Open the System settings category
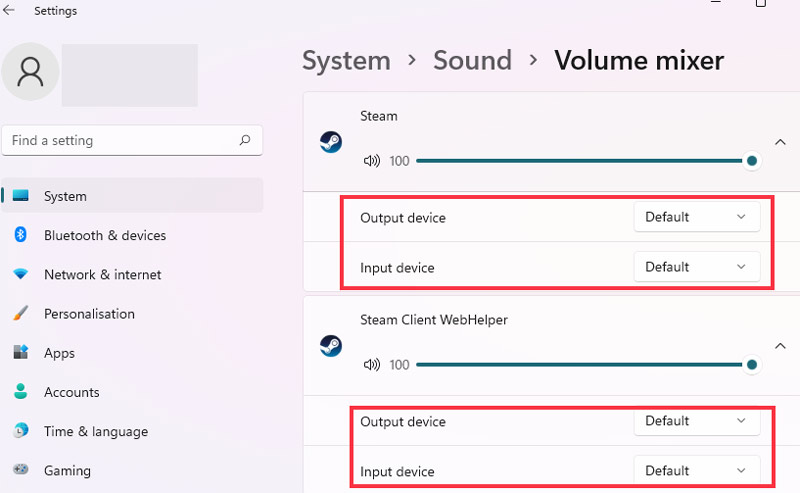The image size is (800, 493). [x=133, y=195]
